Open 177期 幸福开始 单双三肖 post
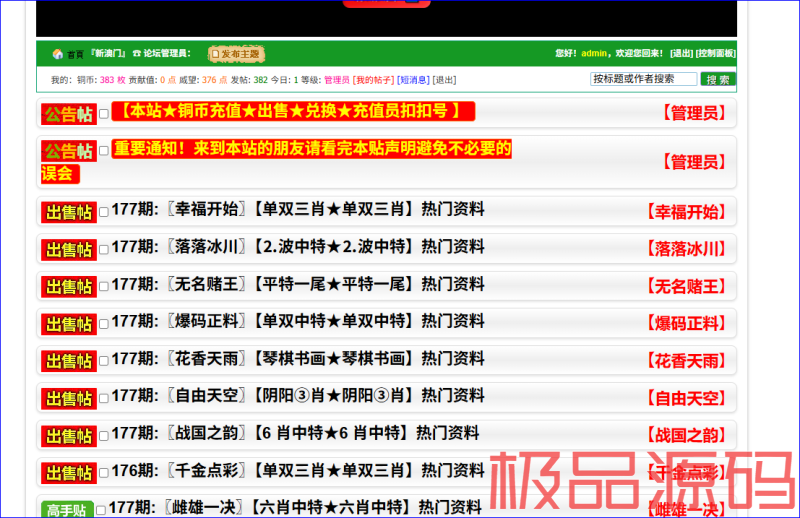The width and height of the screenshot is (800, 518). (x=298, y=209)
